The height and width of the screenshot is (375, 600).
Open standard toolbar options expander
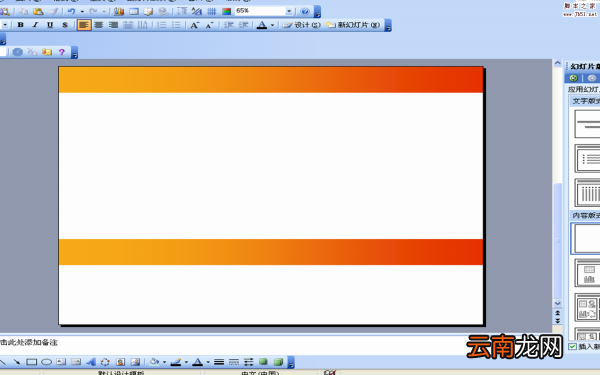317,12
